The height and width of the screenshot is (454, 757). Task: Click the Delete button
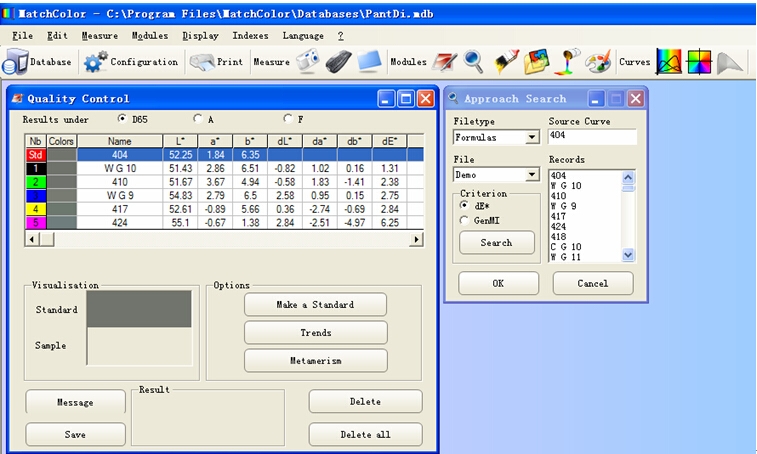[365, 402]
